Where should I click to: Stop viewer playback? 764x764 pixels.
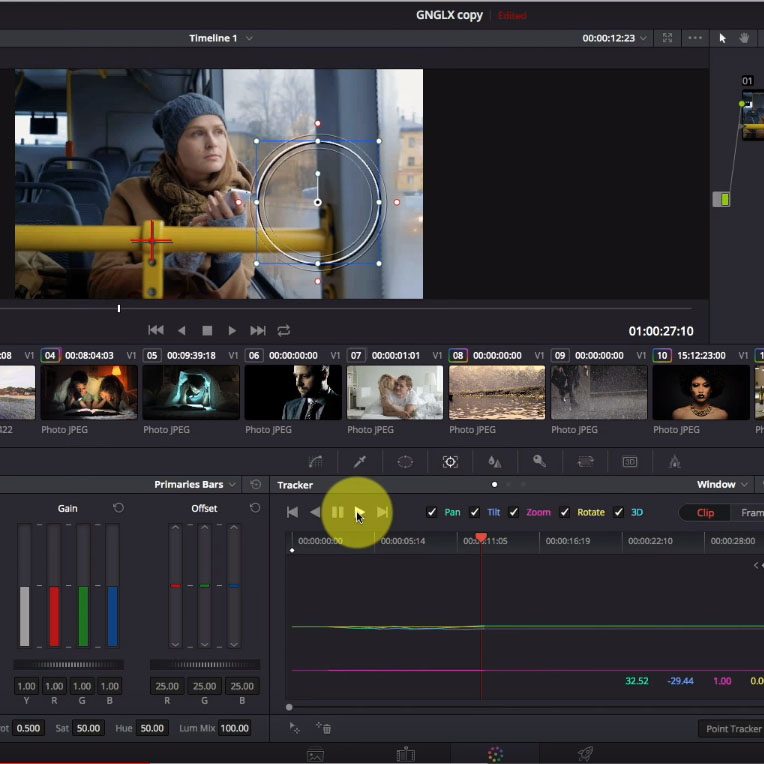207,331
